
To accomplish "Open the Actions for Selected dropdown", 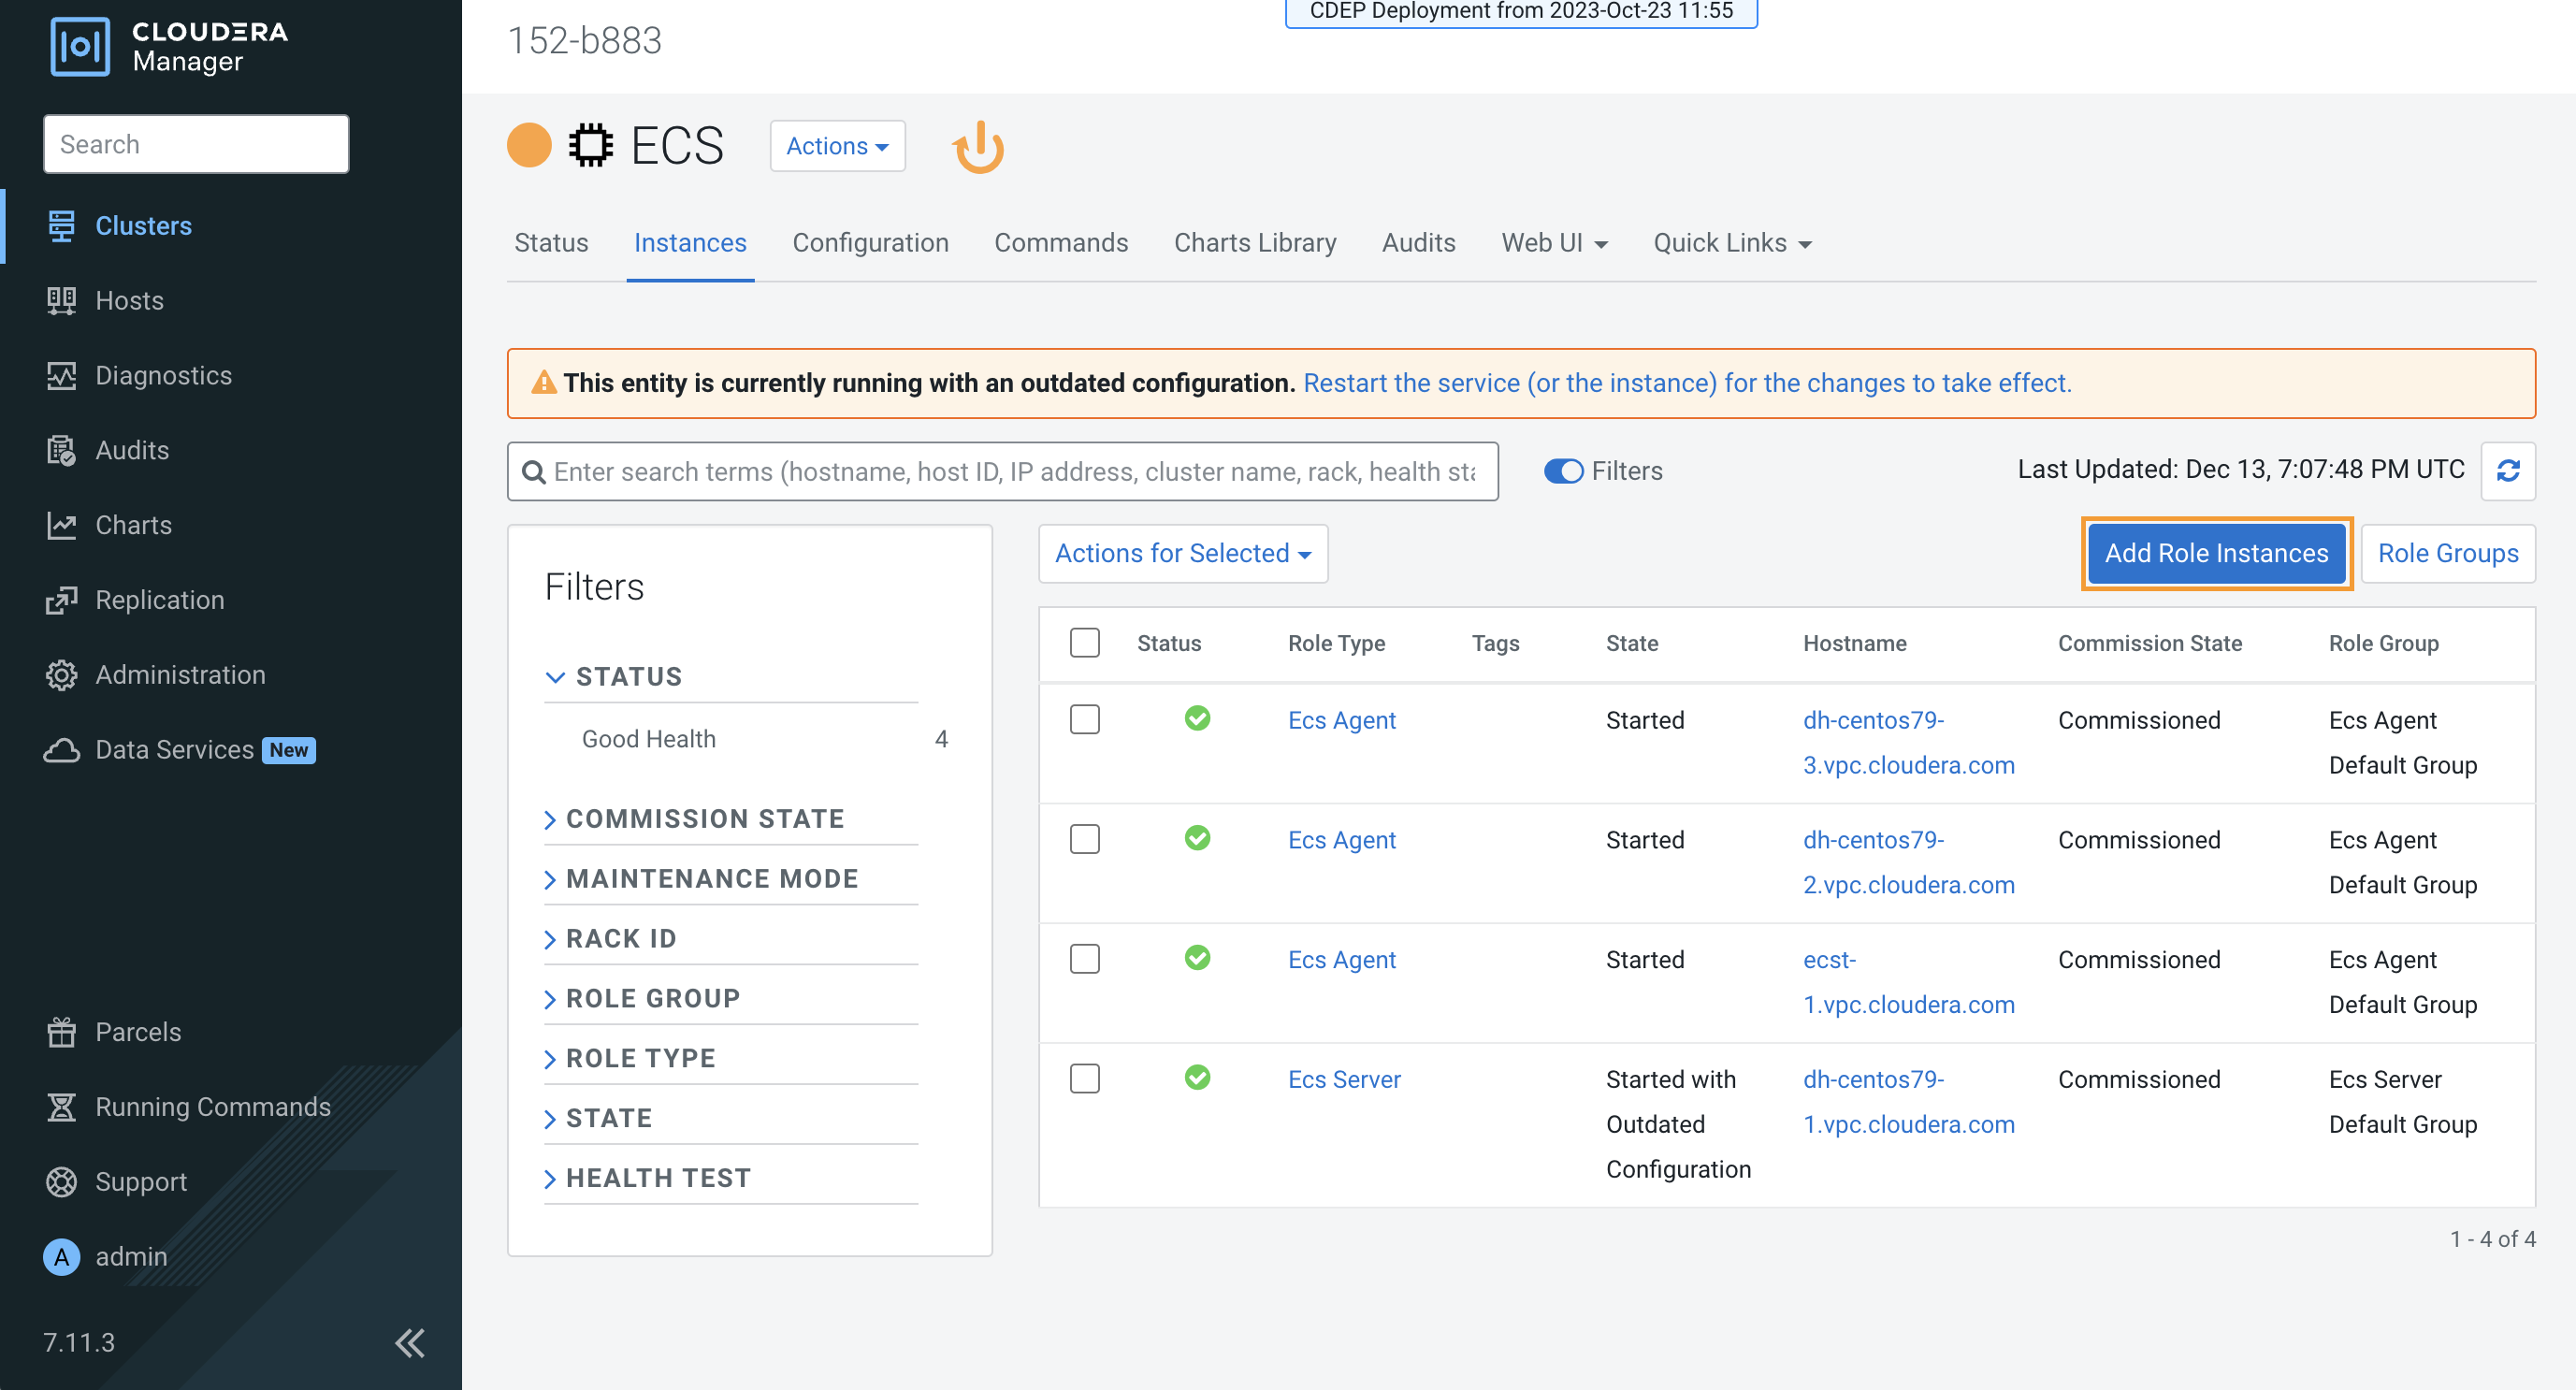I will 1182,553.
